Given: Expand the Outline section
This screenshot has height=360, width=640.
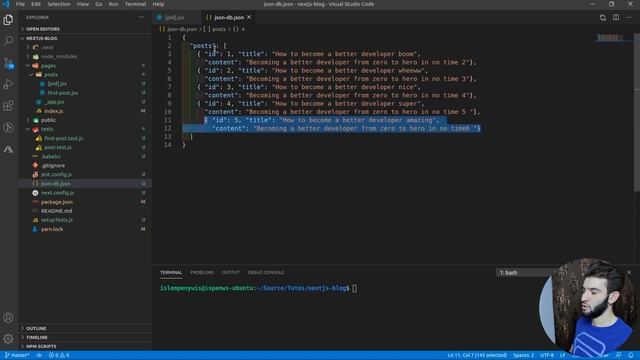Looking at the screenshot, I should (x=36, y=329).
